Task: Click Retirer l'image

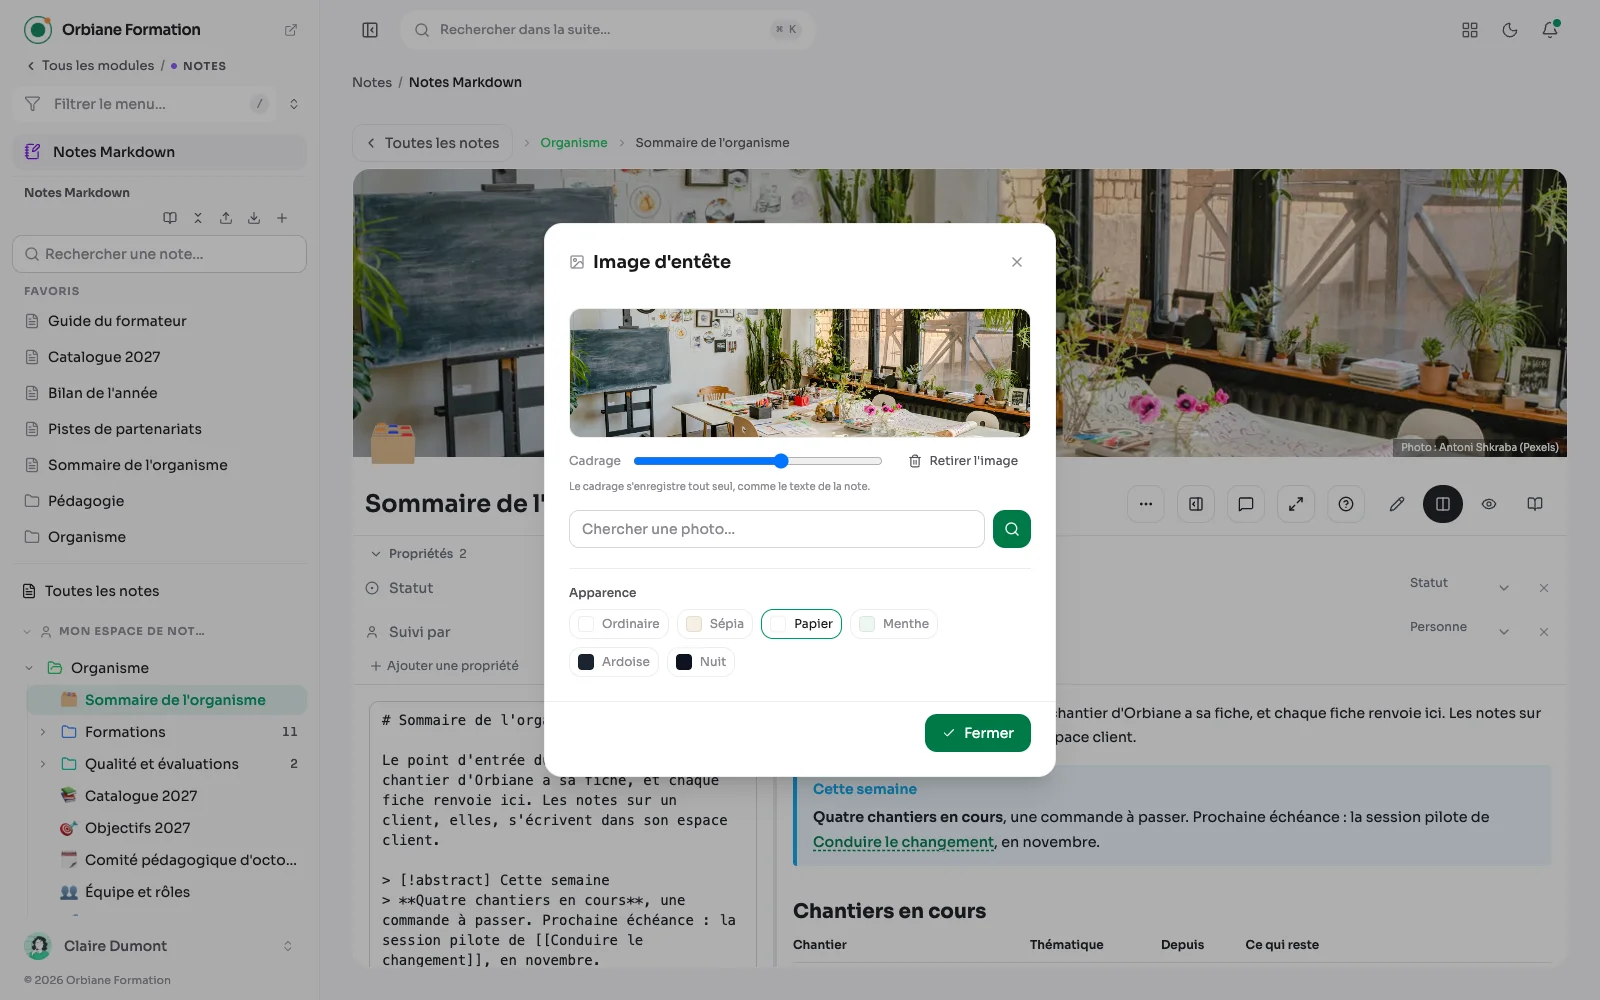Action: pyautogui.click(x=963, y=461)
